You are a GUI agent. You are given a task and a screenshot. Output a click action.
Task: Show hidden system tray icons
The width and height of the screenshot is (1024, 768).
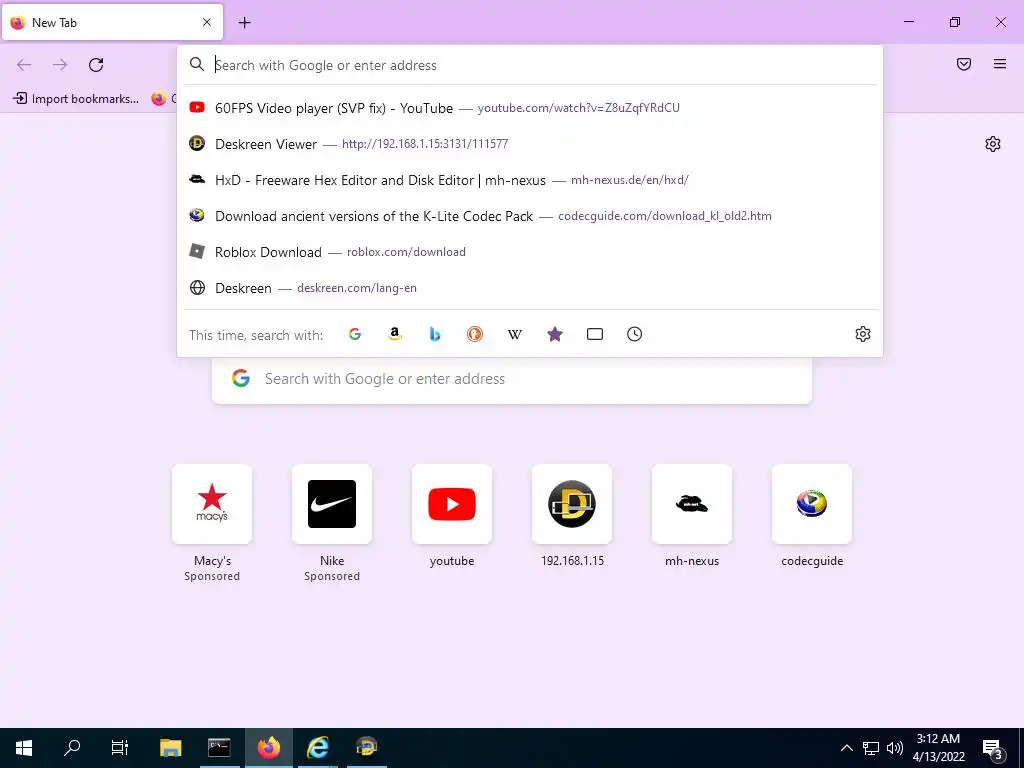click(x=846, y=748)
